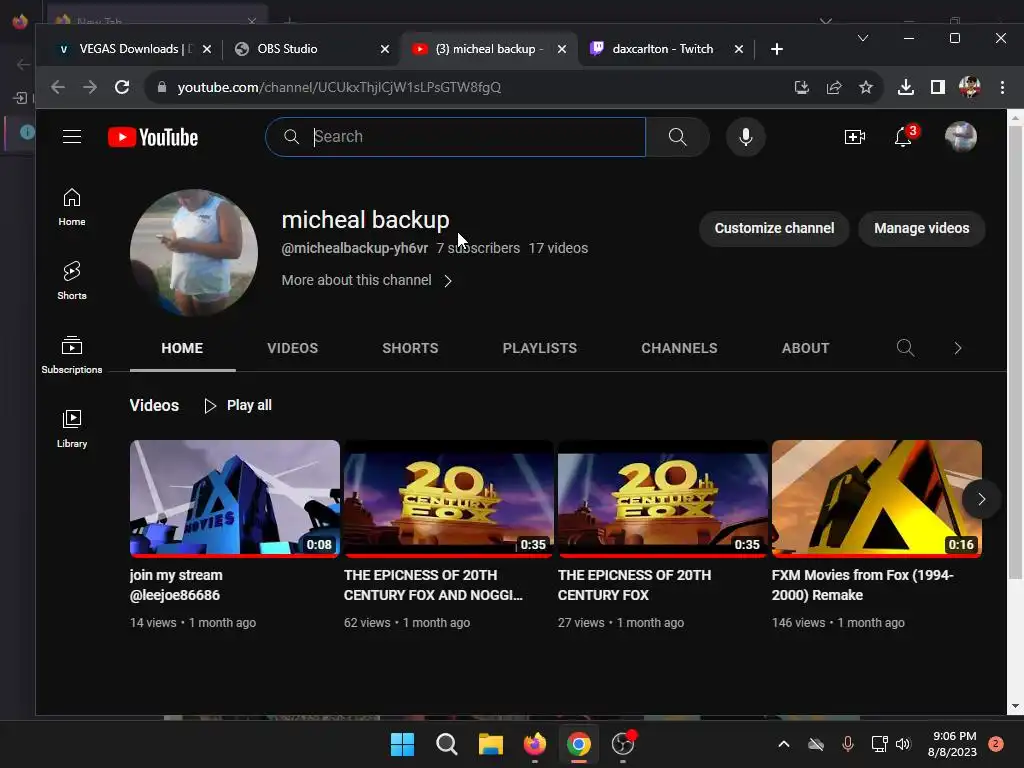
Task: Open Subscriptions in the sidebar
Action: (72, 355)
